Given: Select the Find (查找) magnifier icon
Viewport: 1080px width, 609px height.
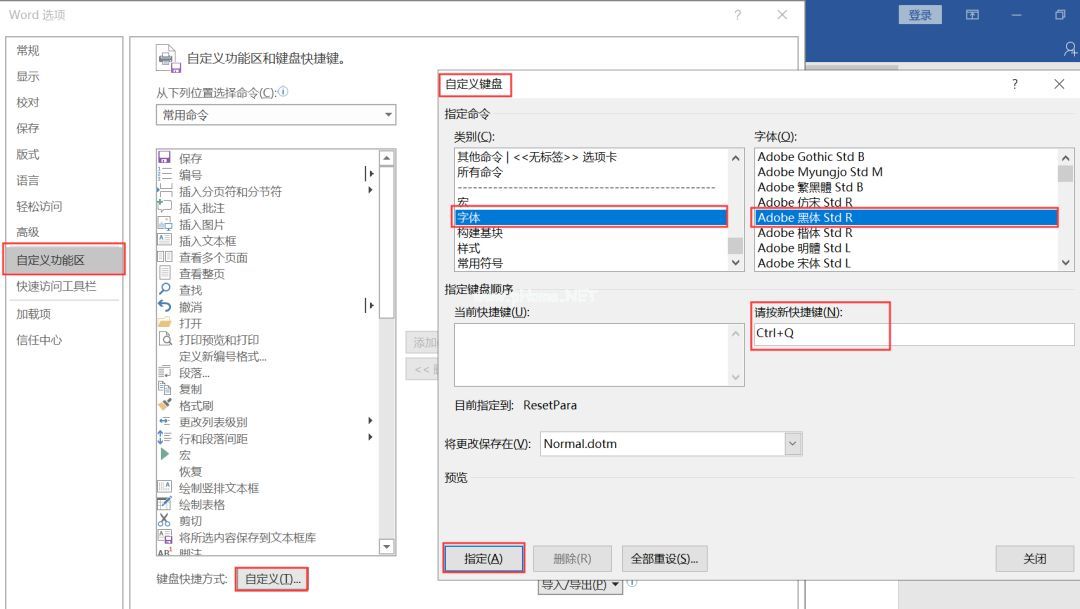Looking at the screenshot, I should click(x=165, y=290).
